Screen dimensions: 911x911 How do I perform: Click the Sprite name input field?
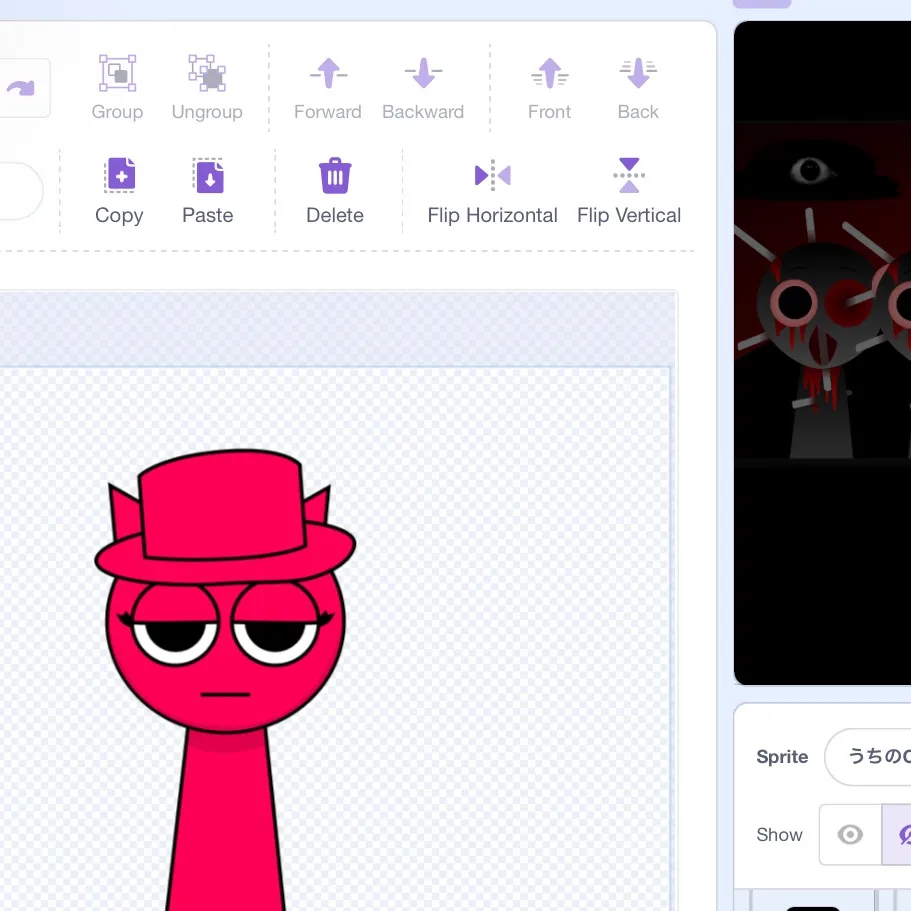point(868,756)
